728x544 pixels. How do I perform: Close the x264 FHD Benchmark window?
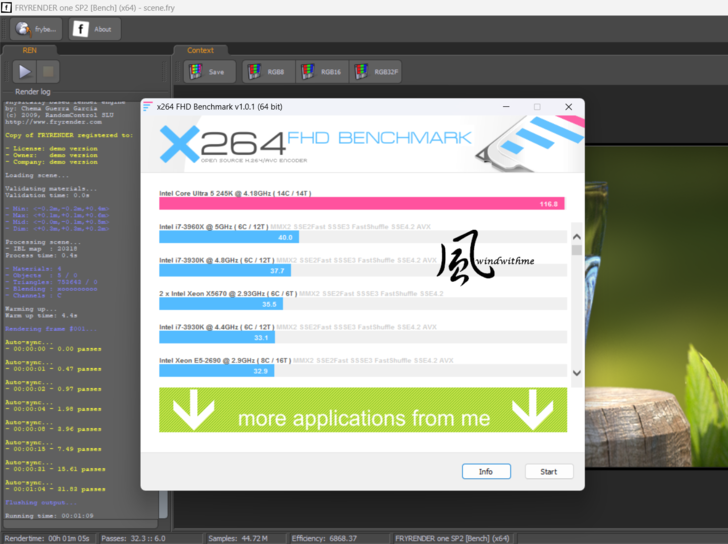(569, 107)
